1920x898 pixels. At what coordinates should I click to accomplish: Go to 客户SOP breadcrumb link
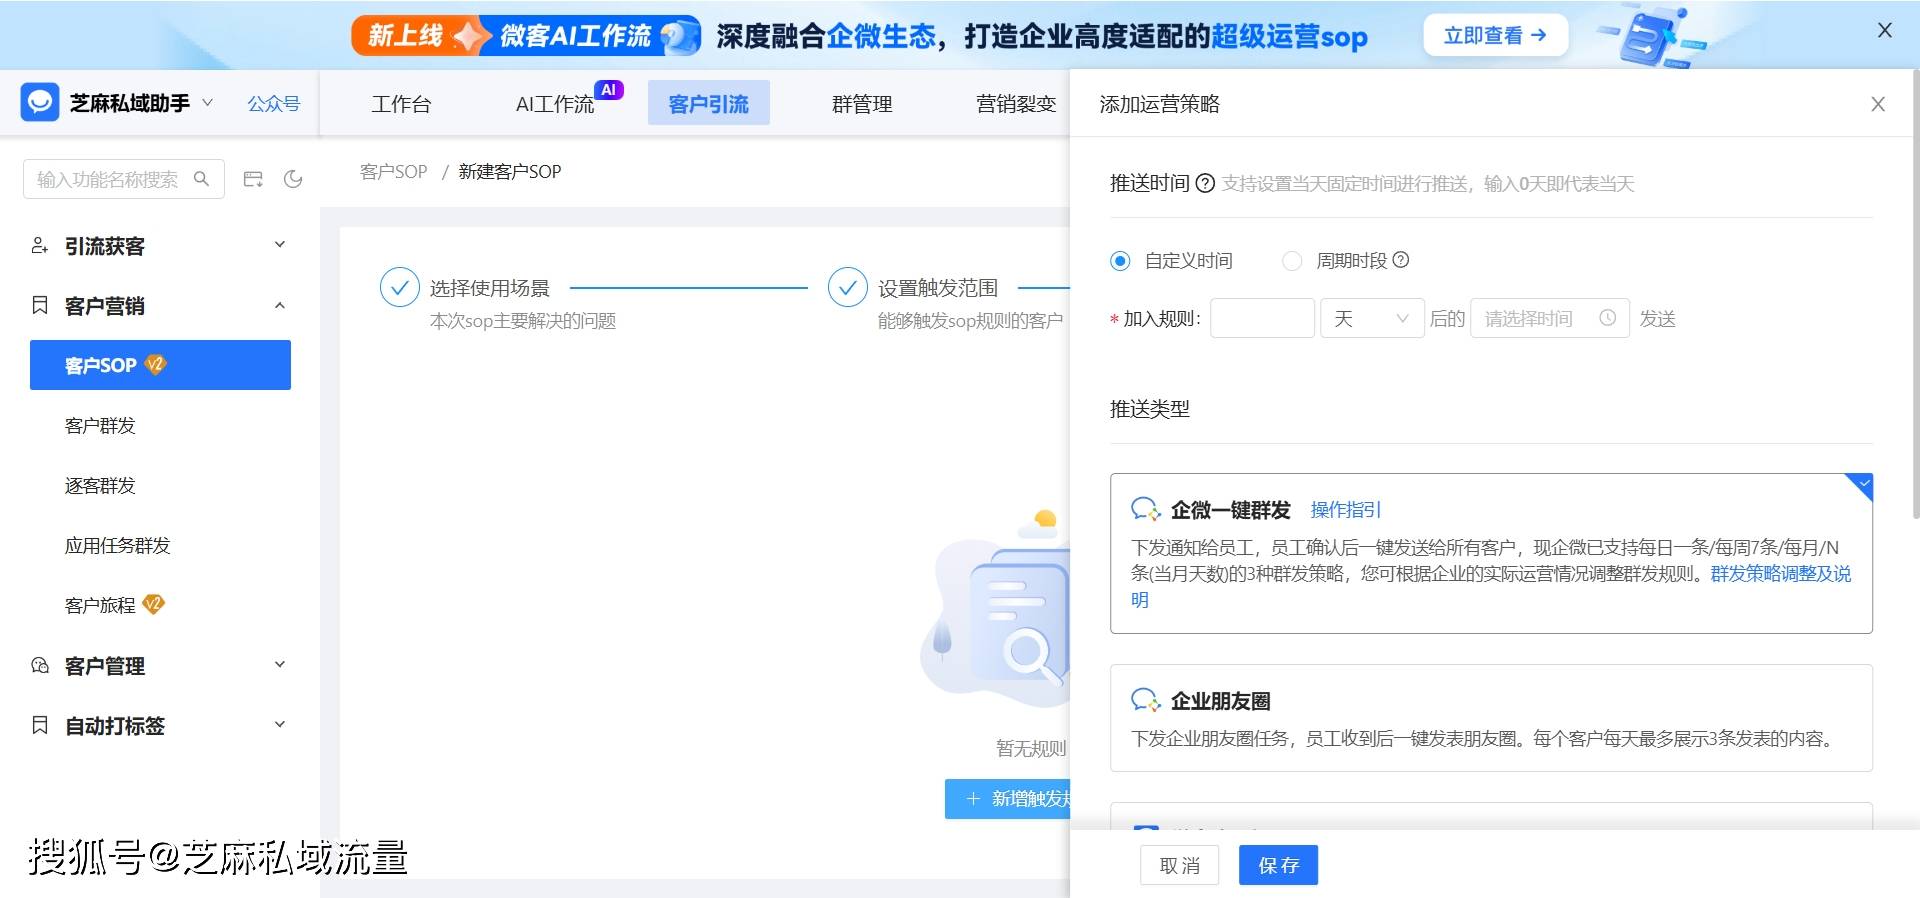[x=393, y=172]
